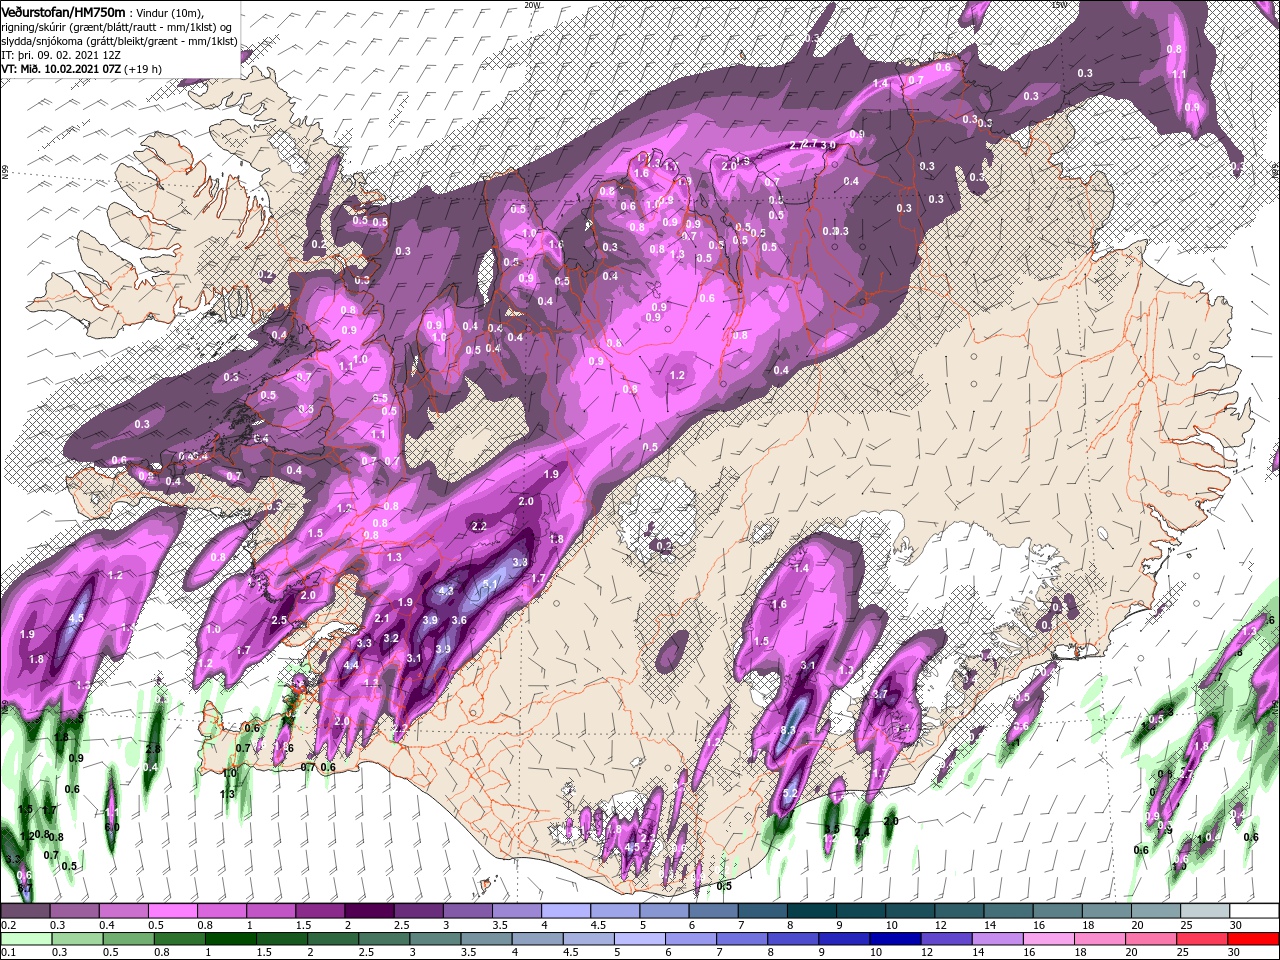Pick lower legend dark green swatch between 1 and 1.5
This screenshot has height=960, width=1280.
coord(231,938)
